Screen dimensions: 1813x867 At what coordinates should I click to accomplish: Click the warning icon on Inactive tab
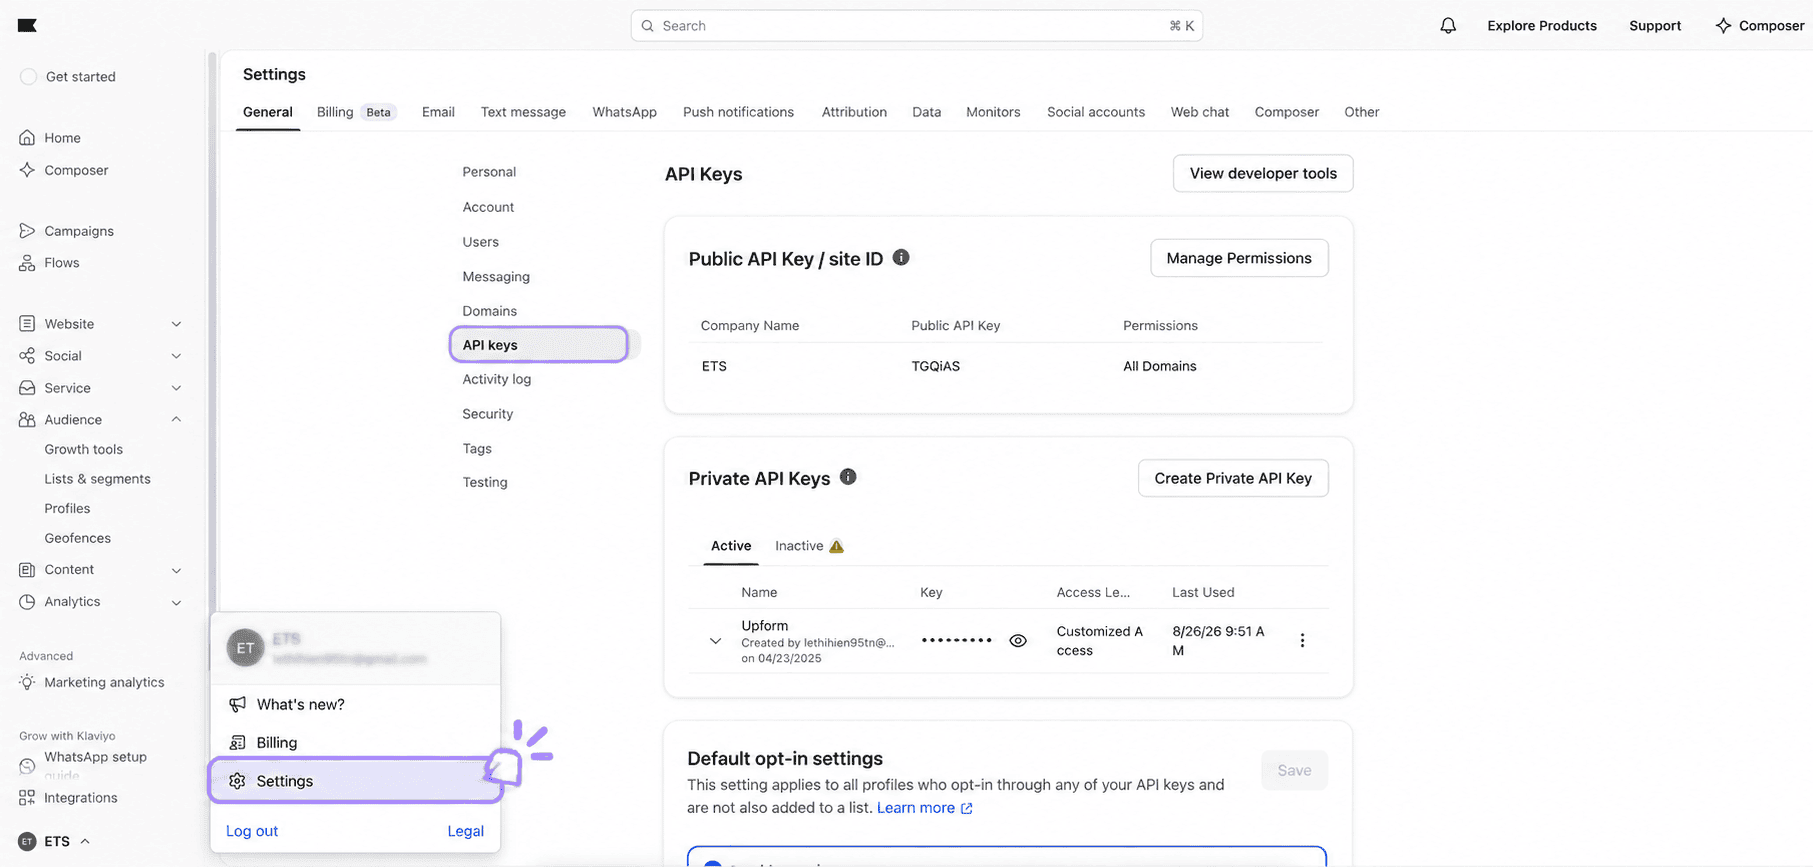(837, 546)
